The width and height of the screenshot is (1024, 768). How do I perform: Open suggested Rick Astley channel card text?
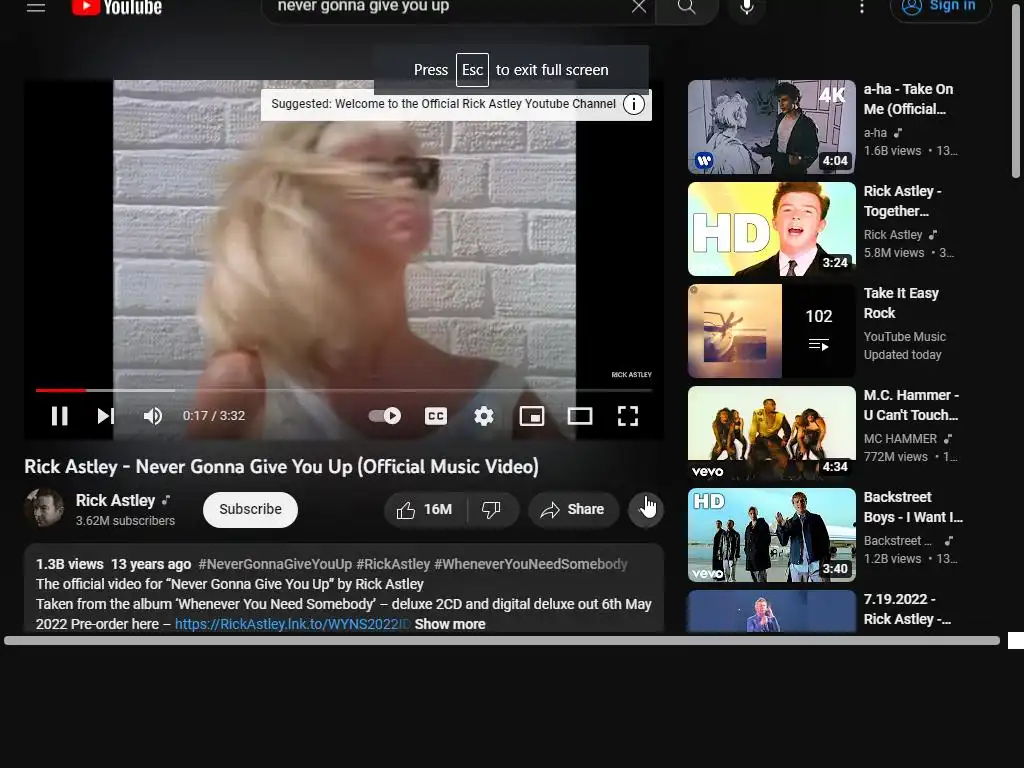(x=443, y=104)
